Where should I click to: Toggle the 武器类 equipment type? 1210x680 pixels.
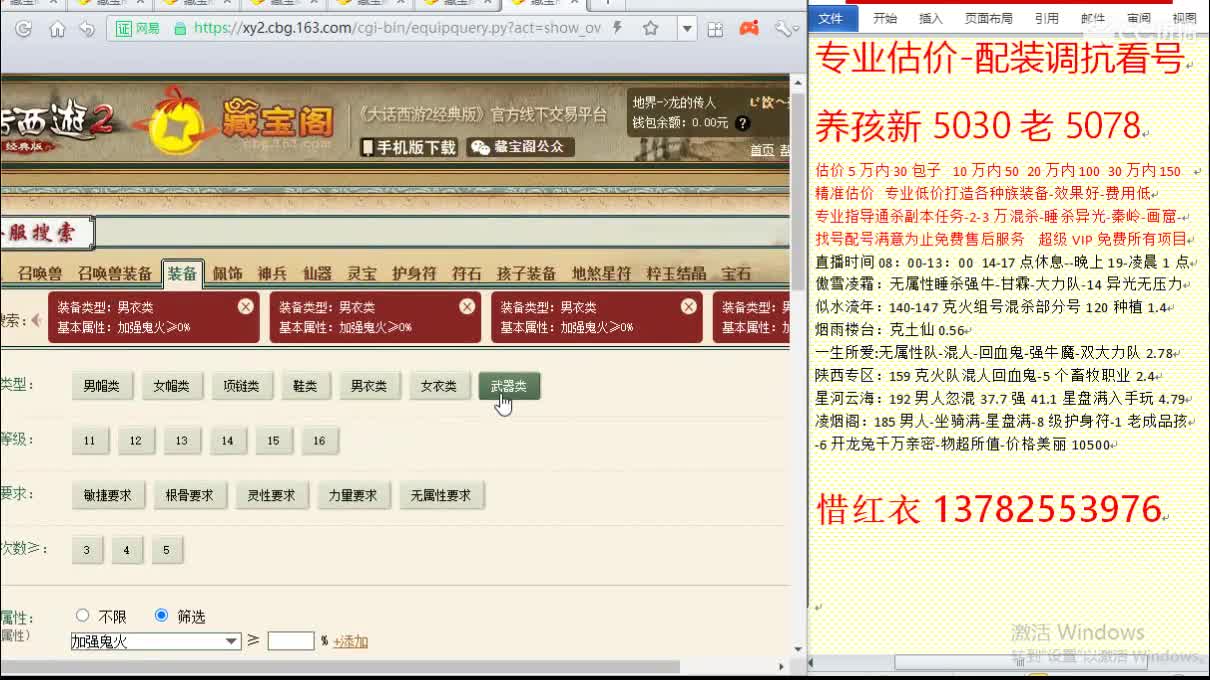pos(509,386)
